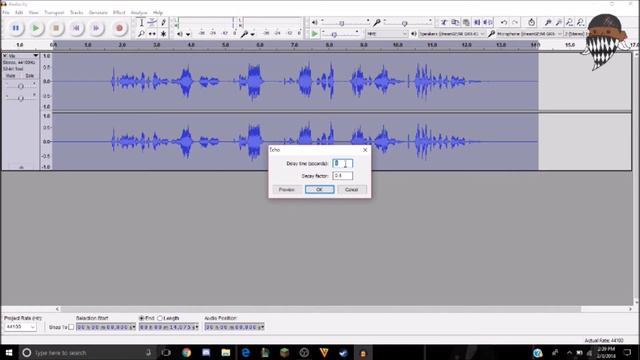
Task: Click the Paste icon in edit toolbar
Action: coord(466,22)
